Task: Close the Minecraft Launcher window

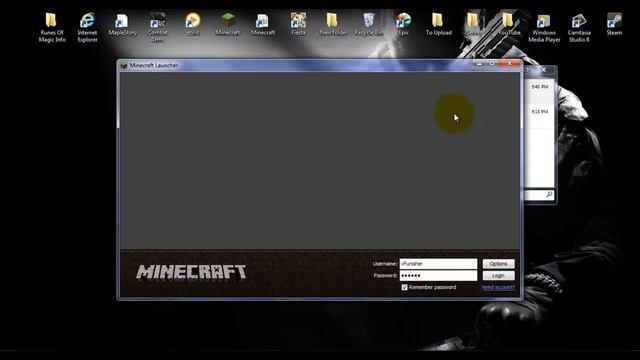Action: click(509, 64)
